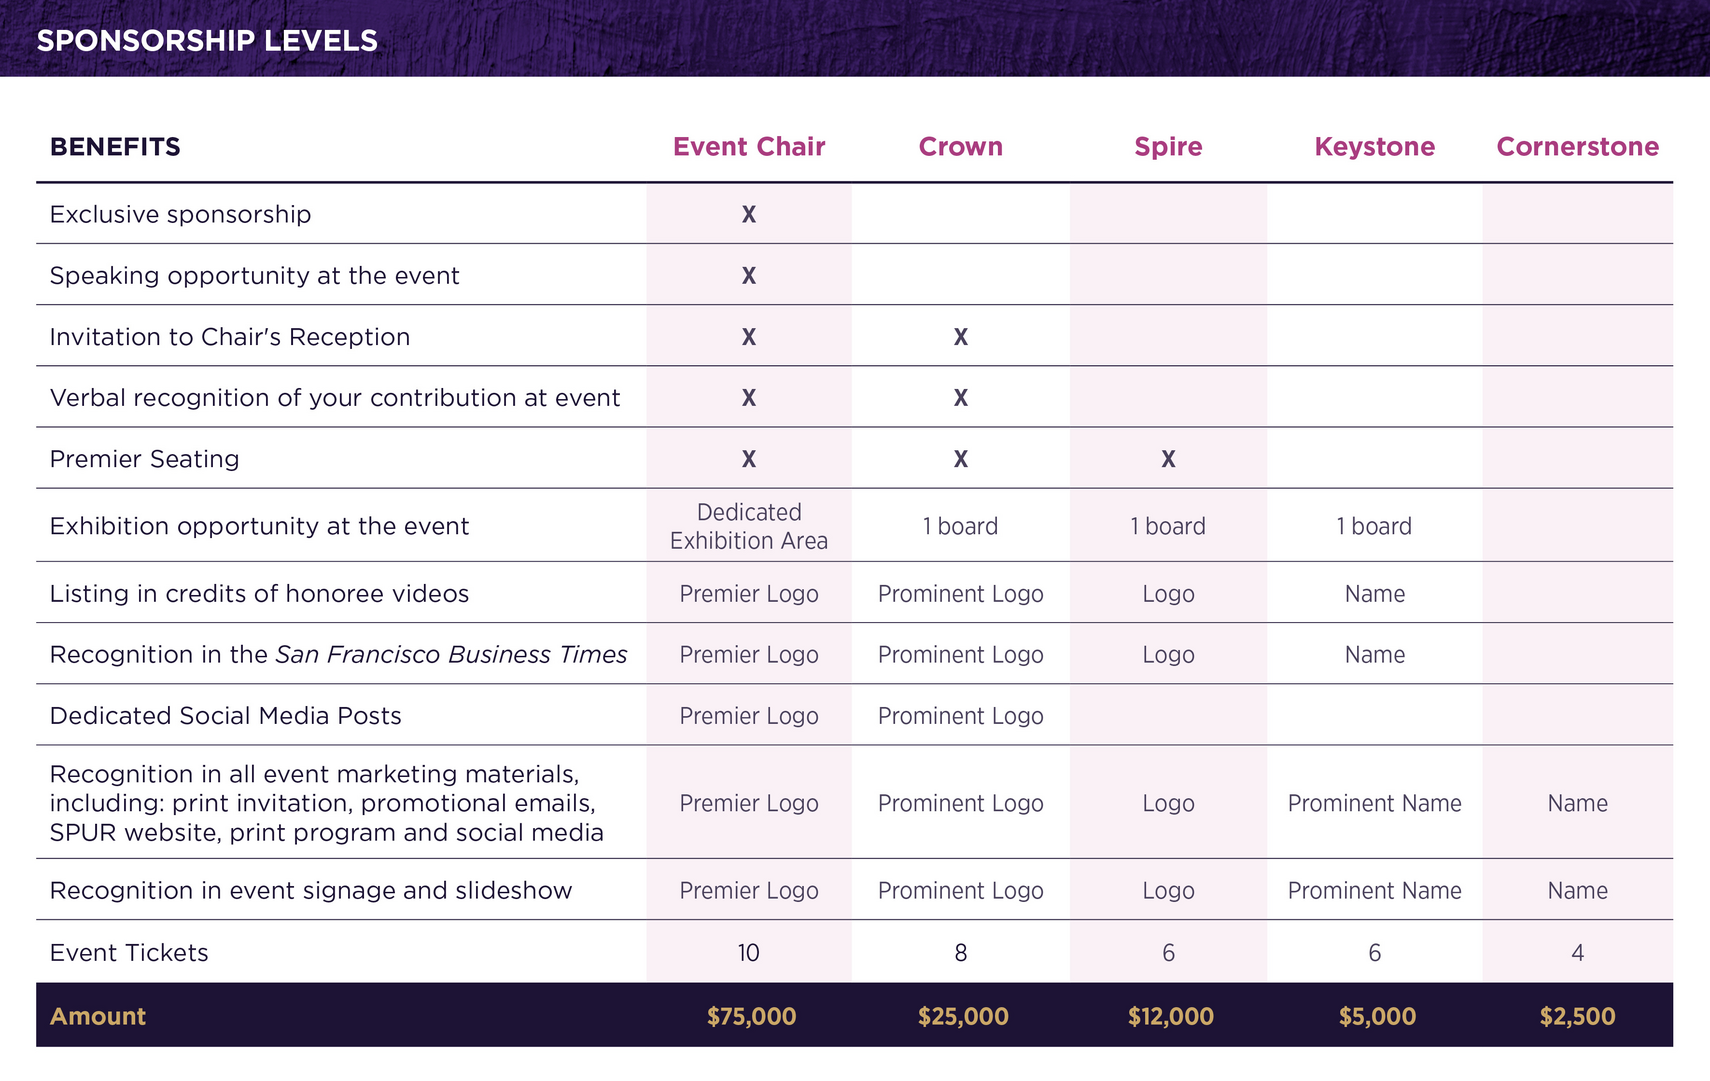Click the SPONSORSHIP LEVELS title
Viewport: 1710px width, 1081px height.
(207, 40)
